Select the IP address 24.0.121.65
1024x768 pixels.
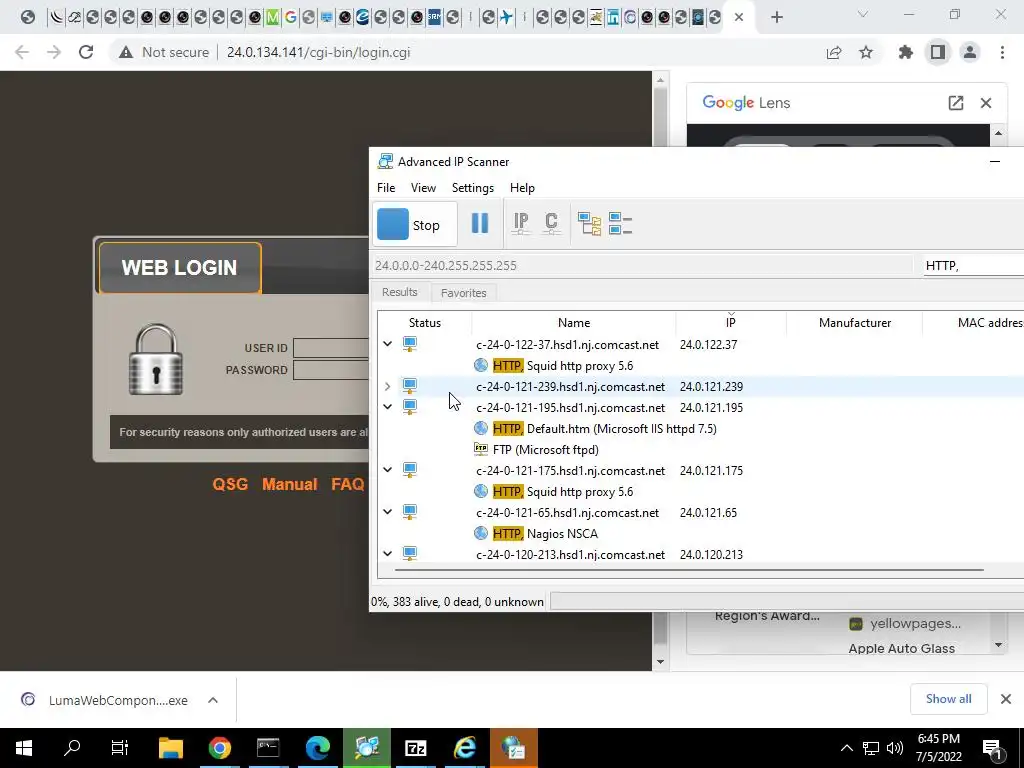pyautogui.click(x=708, y=513)
